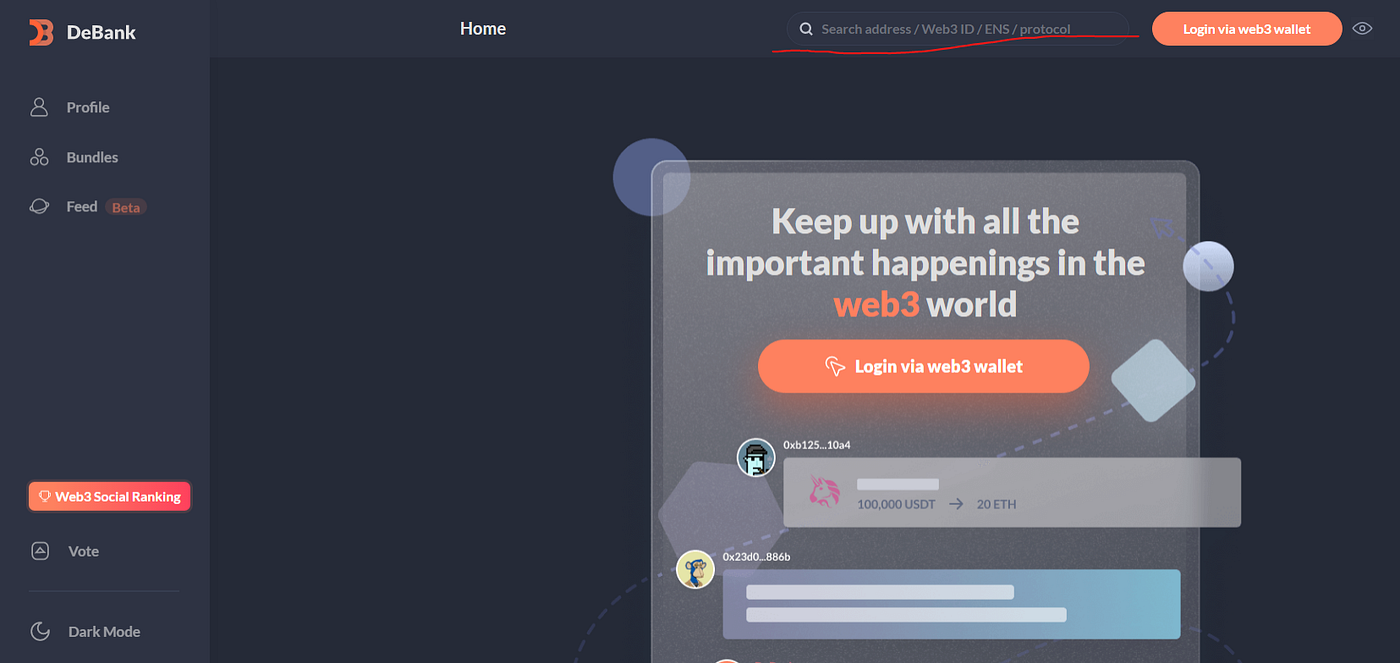This screenshot has width=1400, height=663.
Task: Click the Feed planet icon
Action: [x=39, y=207]
